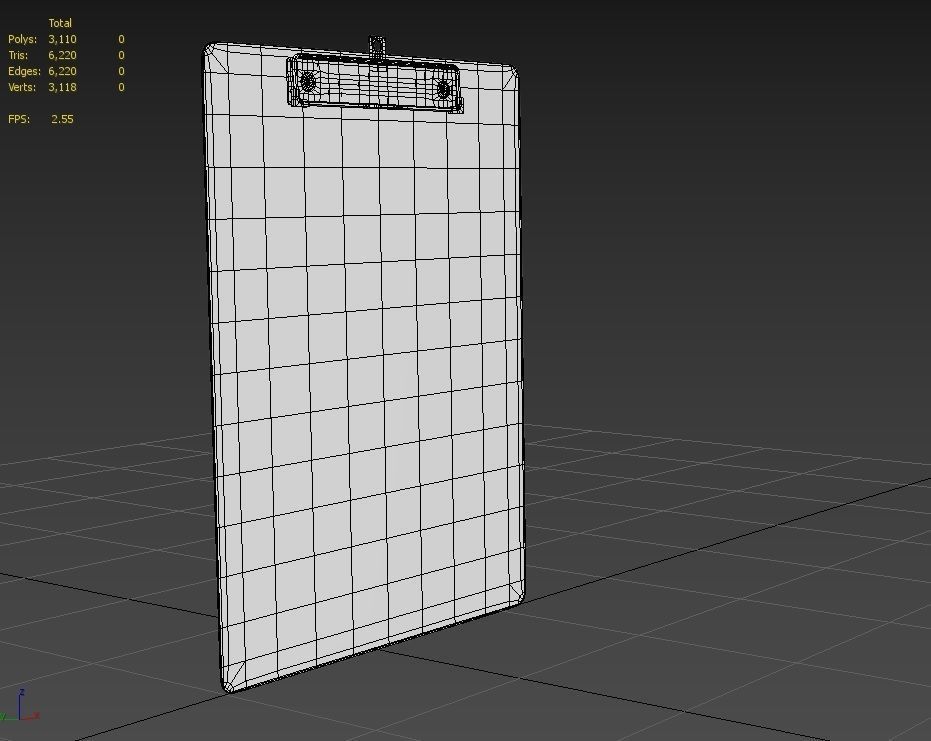Viewport: 931px width, 741px height.
Task: Click the hanging hole loop atop the clip
Action: tap(377, 46)
